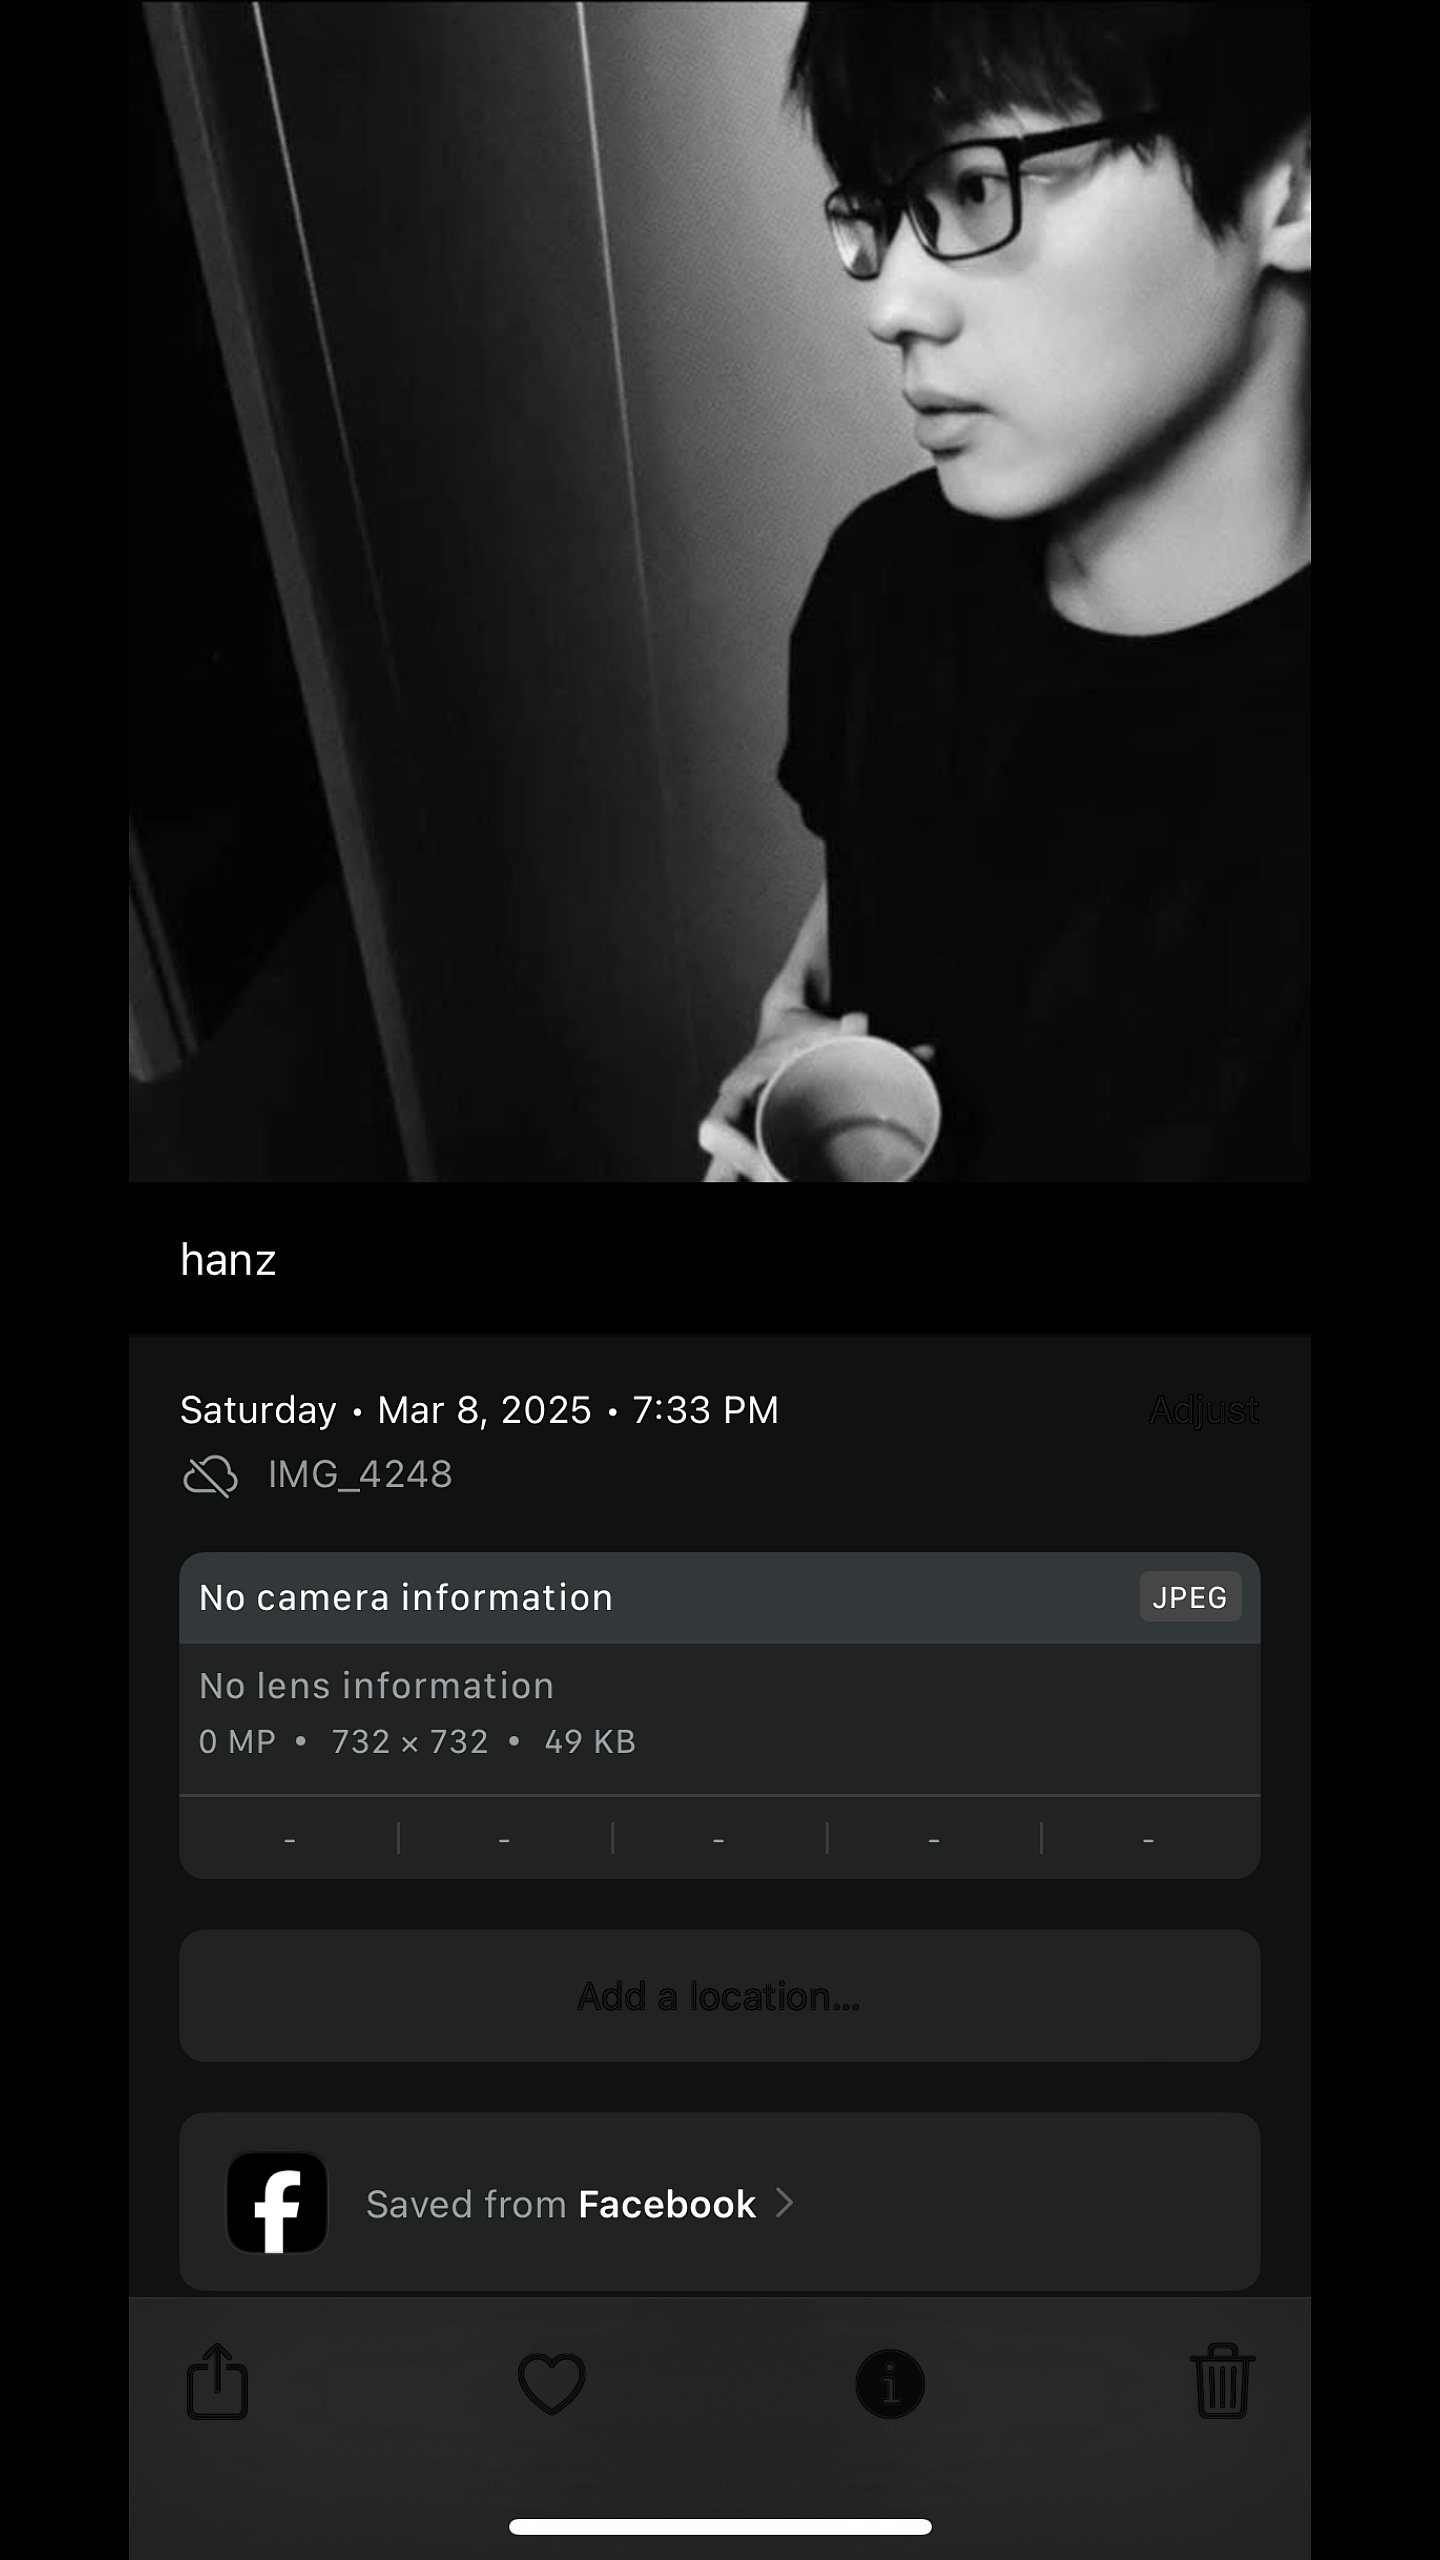The height and width of the screenshot is (2560, 1440).
Task: Tap the Share icon in bottom toolbar
Action: pyautogui.click(x=217, y=2381)
